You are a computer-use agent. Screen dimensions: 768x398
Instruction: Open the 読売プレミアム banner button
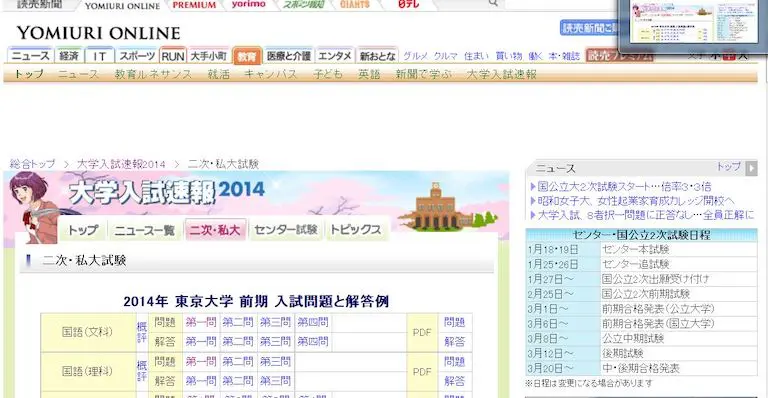point(620,56)
